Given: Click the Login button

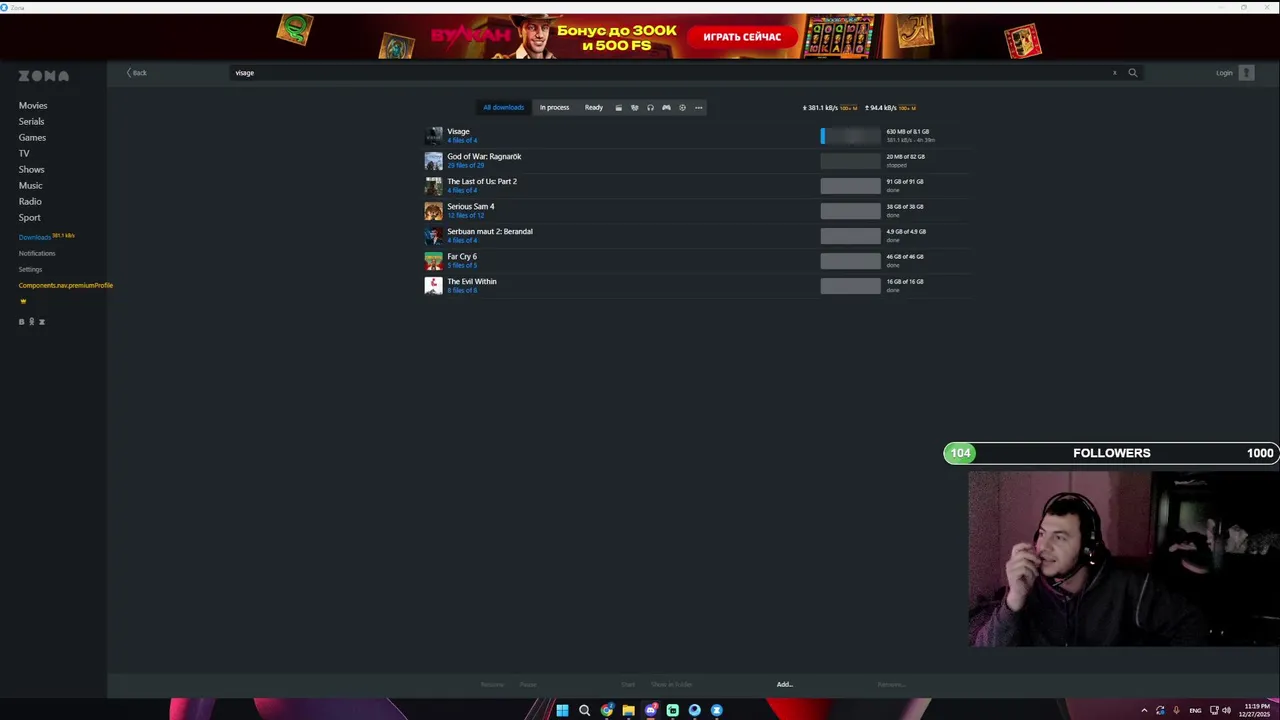Looking at the screenshot, I should (x=1224, y=72).
